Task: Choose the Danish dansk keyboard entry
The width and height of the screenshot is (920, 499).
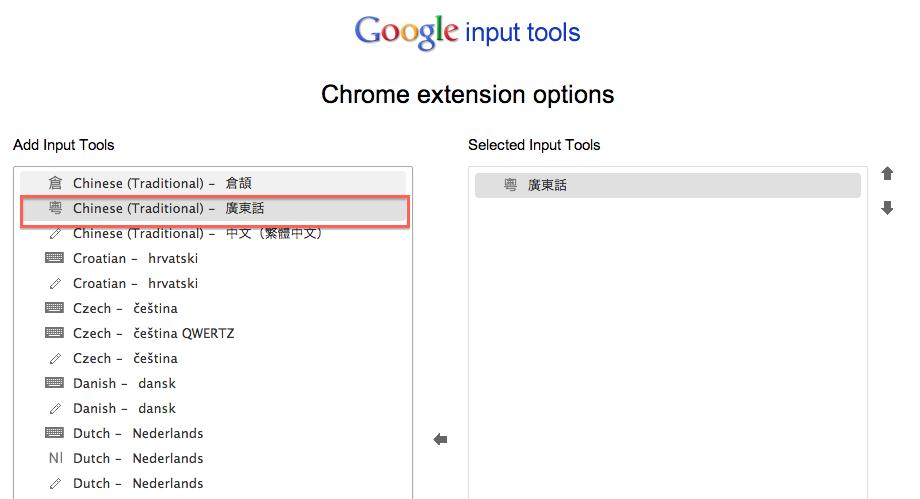Action: [x=124, y=383]
